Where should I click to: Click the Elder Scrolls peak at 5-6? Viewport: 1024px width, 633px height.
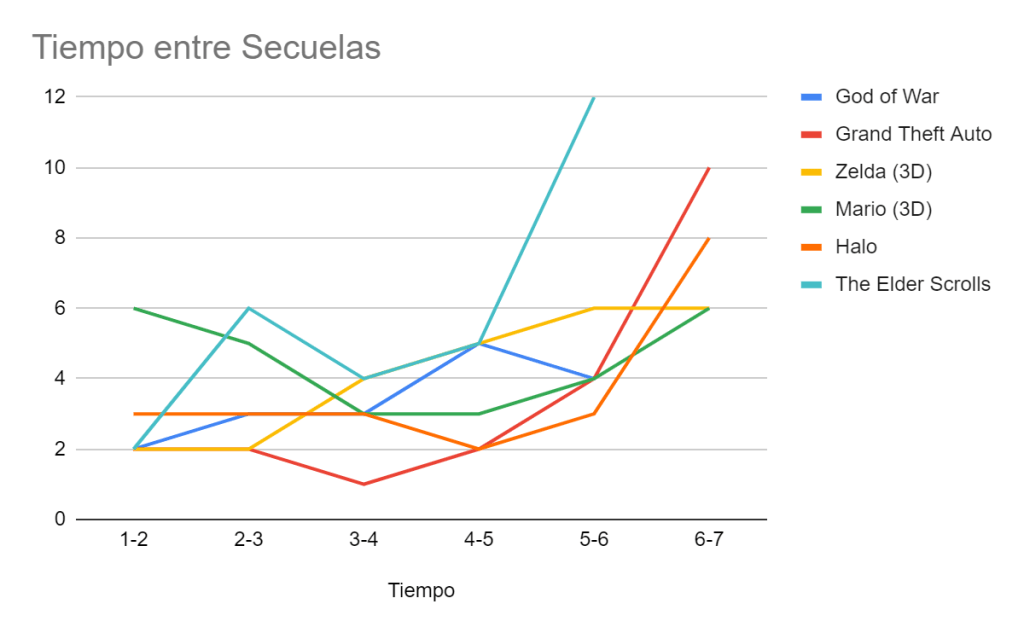point(594,98)
